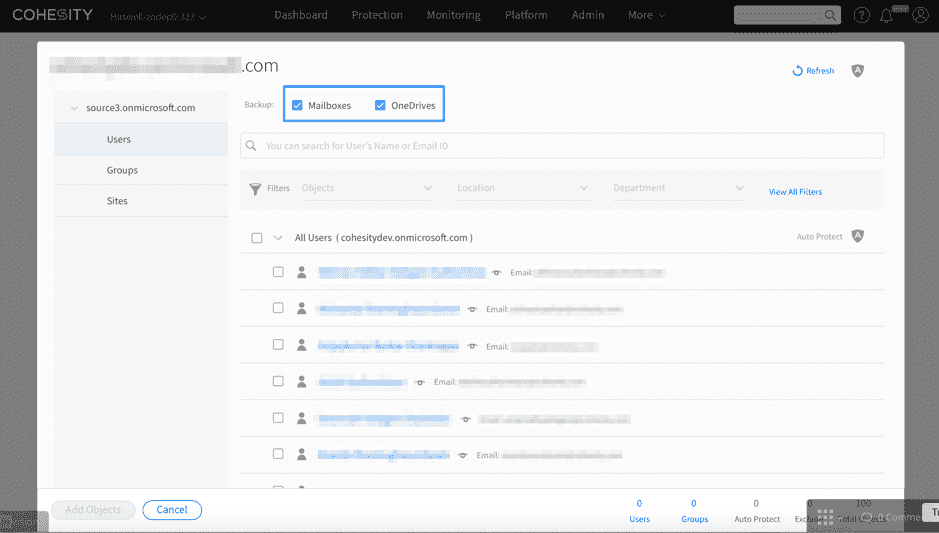Open the notifications bell icon

pos(886,16)
